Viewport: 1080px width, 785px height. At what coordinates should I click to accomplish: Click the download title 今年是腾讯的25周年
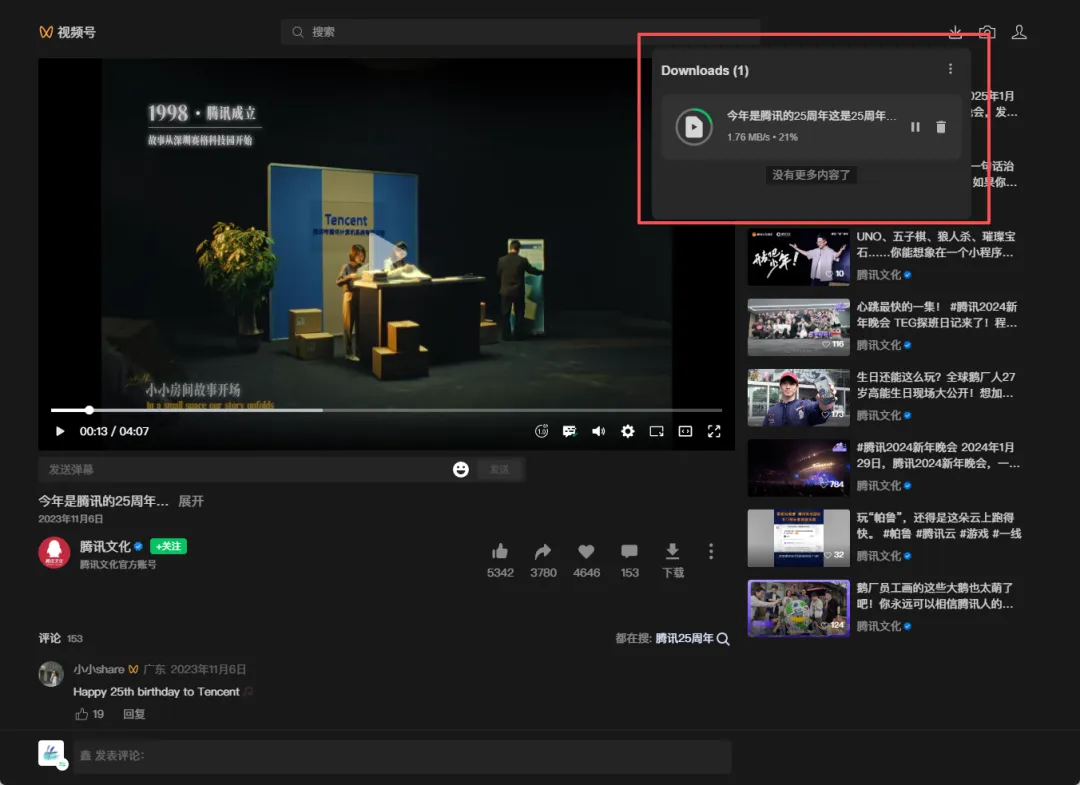coord(811,116)
